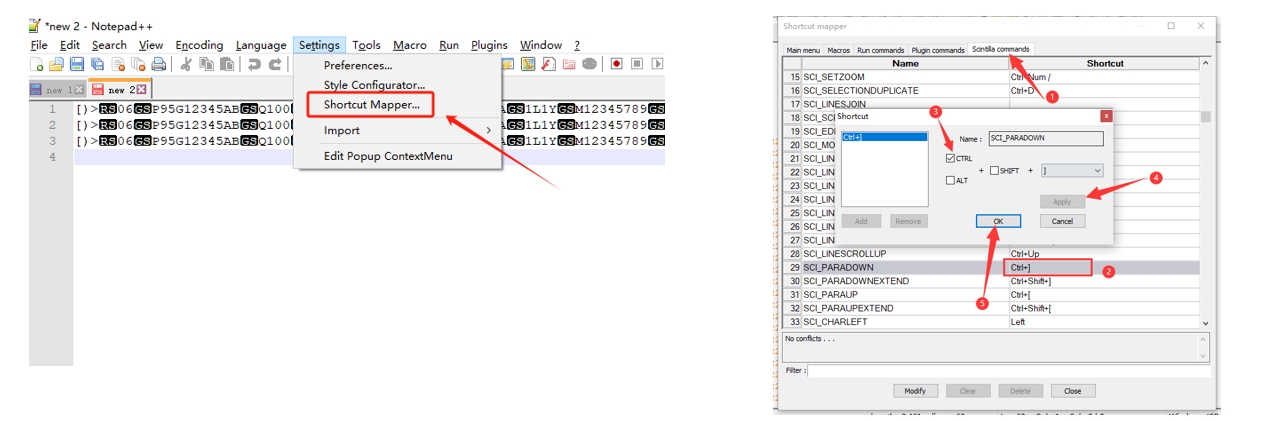Viewport: 1265px width, 421px height.
Task: Open the Plugins menu
Action: coord(489,45)
